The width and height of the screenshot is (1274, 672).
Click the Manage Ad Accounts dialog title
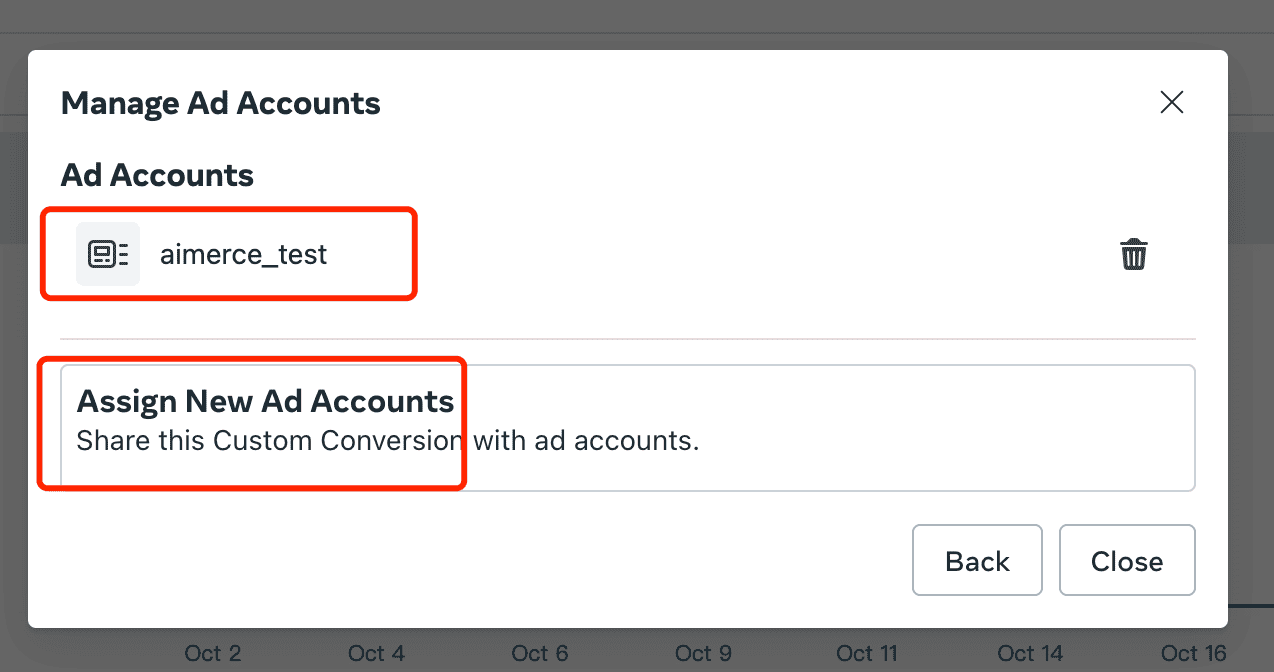tap(221, 103)
